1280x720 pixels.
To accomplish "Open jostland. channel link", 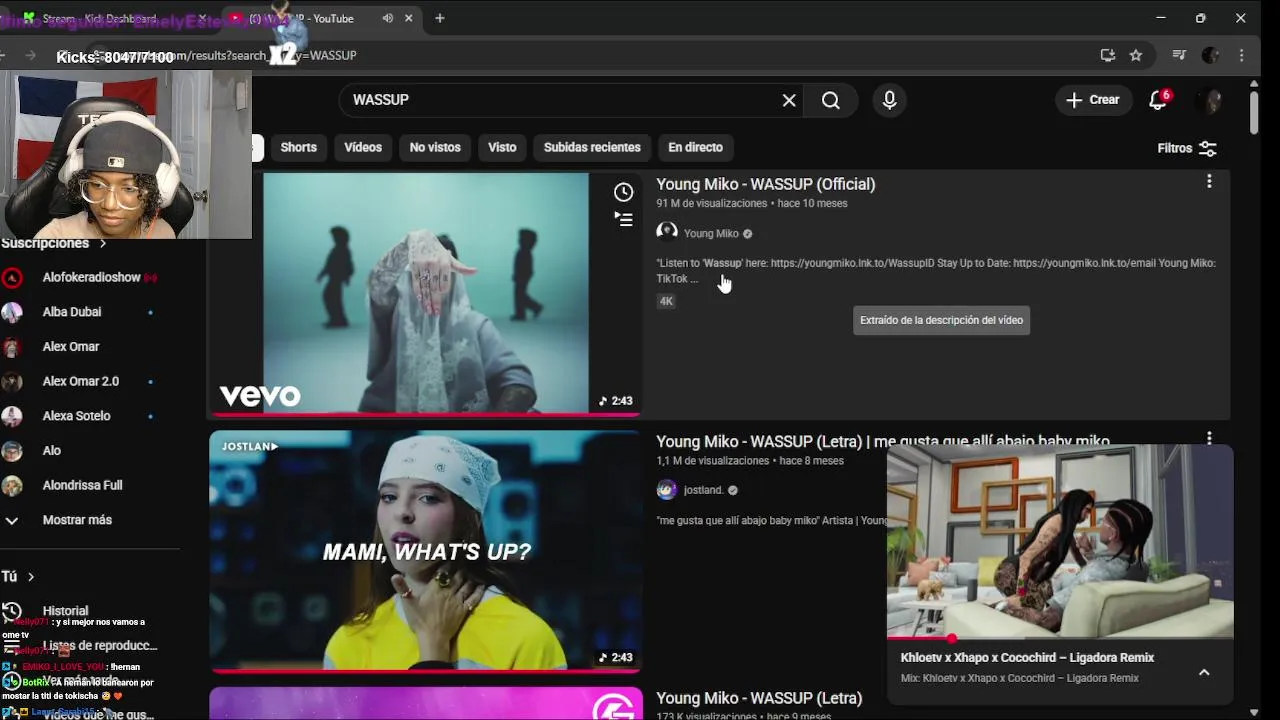I will pyautogui.click(x=703, y=490).
